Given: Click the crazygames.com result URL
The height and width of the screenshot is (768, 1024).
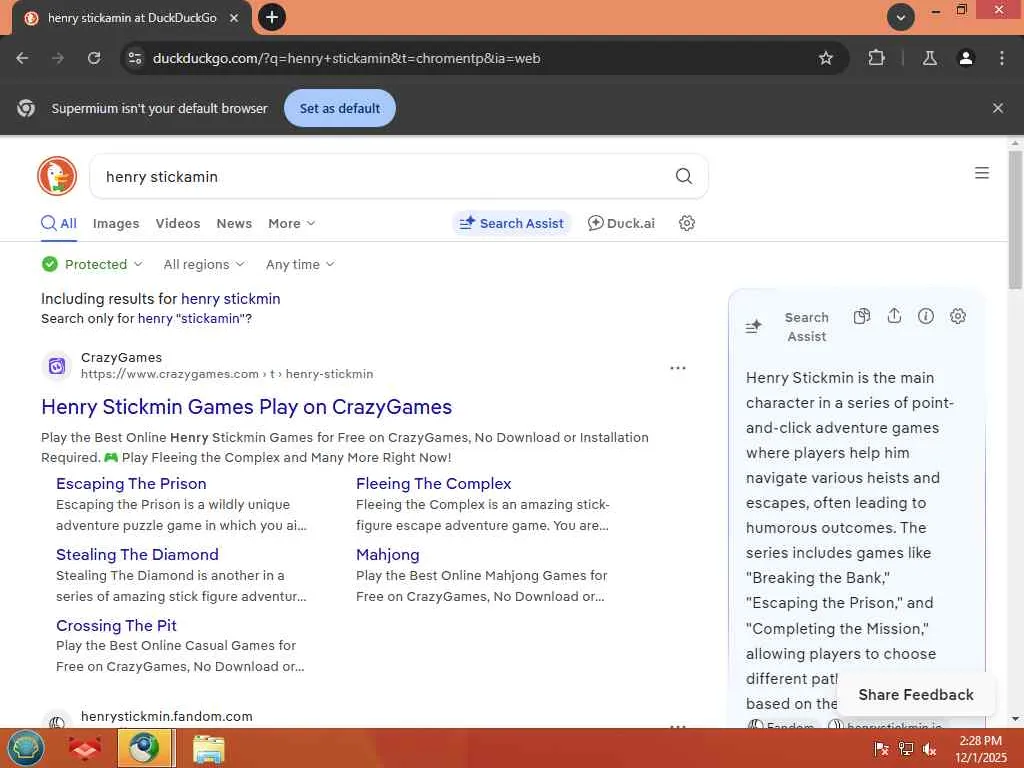Looking at the screenshot, I should click(x=227, y=374).
